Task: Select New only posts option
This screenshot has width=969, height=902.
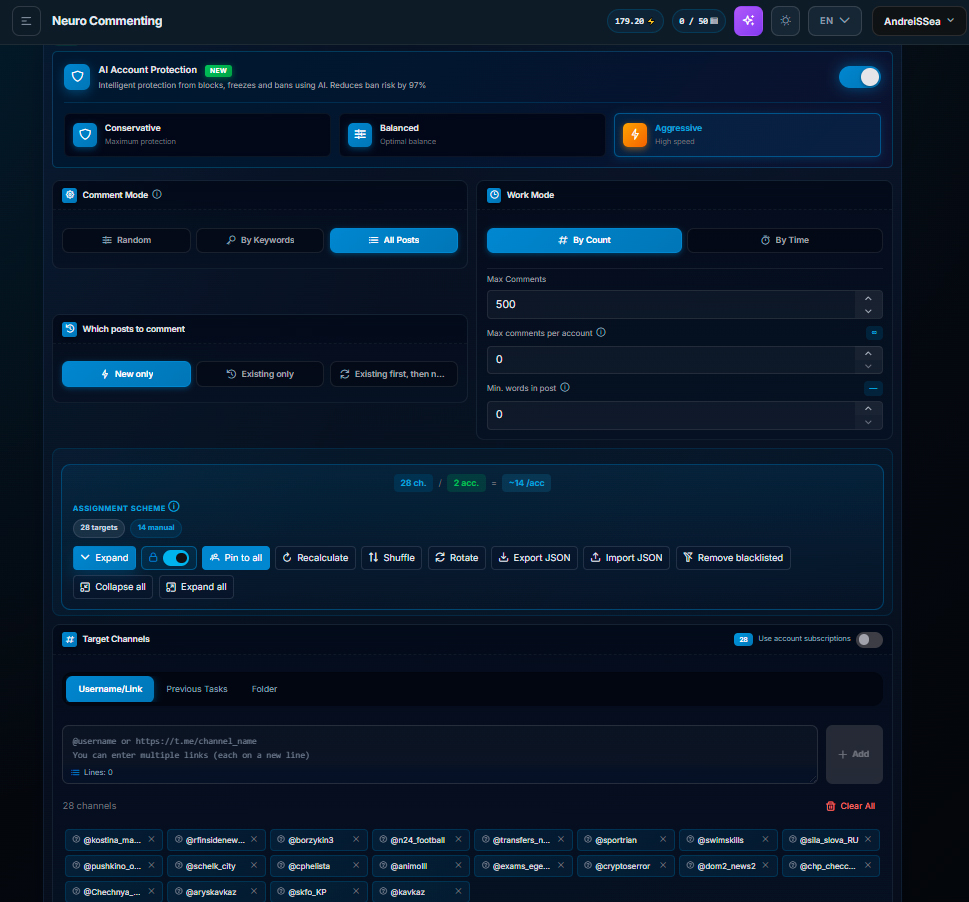Action: pos(126,374)
